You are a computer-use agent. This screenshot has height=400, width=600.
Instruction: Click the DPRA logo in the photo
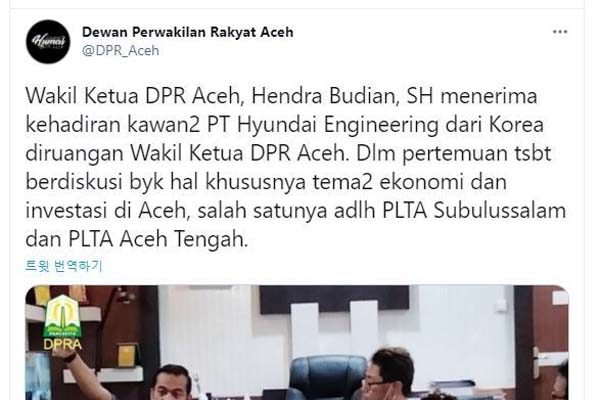pyautogui.click(x=62, y=323)
